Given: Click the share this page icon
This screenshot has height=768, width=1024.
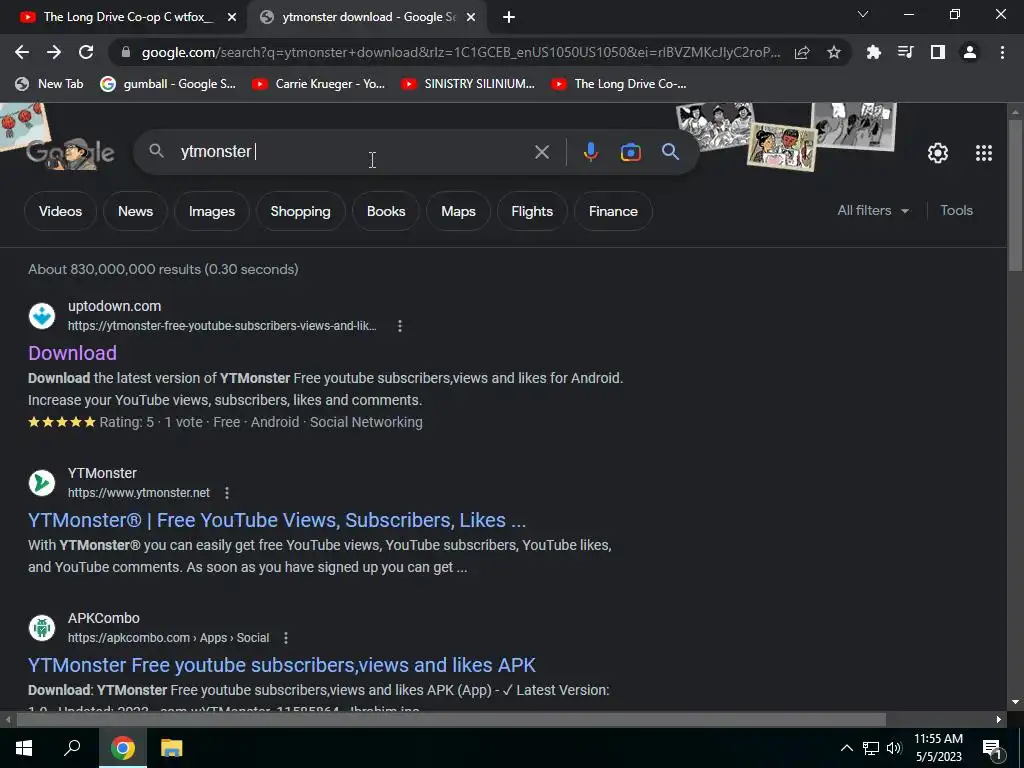Looking at the screenshot, I should tap(802, 52).
